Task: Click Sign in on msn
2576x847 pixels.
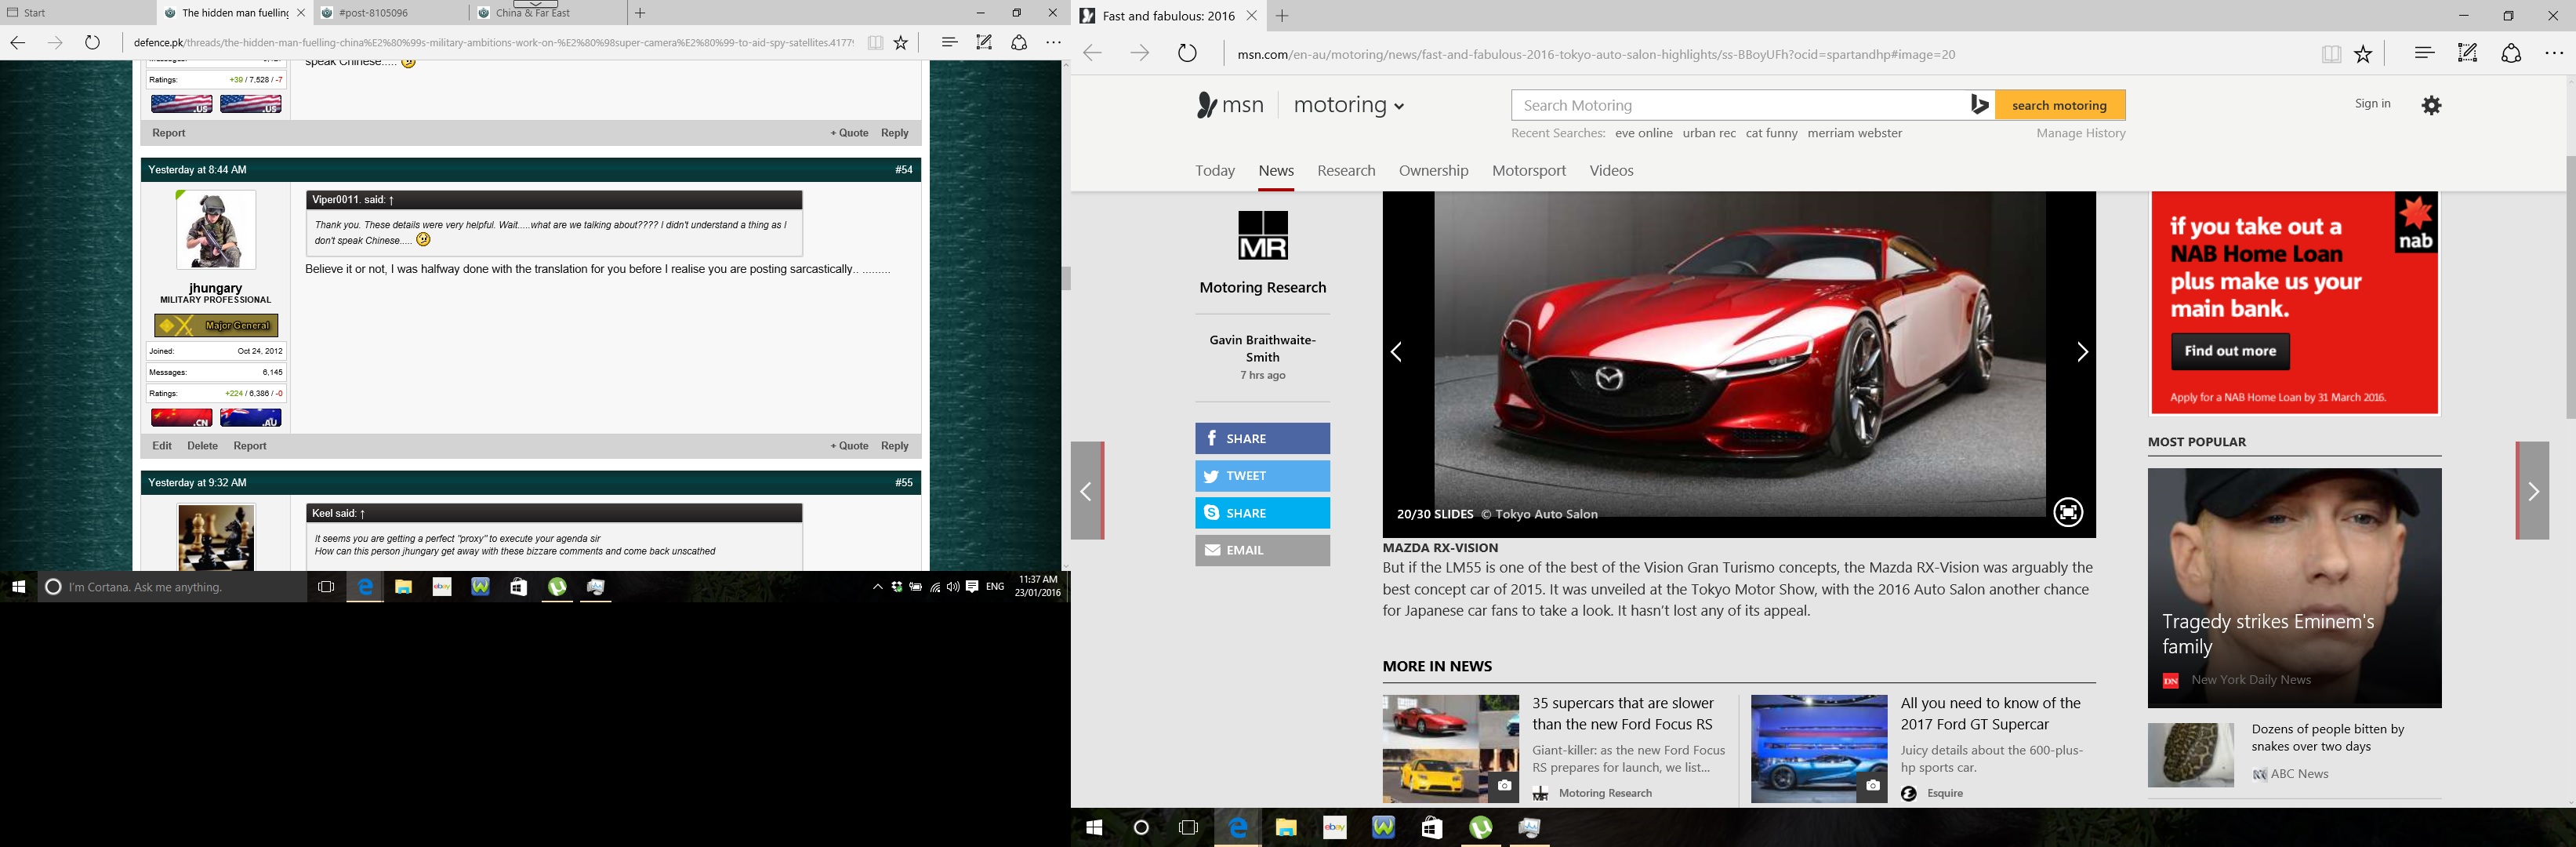Action: pos(2372,104)
